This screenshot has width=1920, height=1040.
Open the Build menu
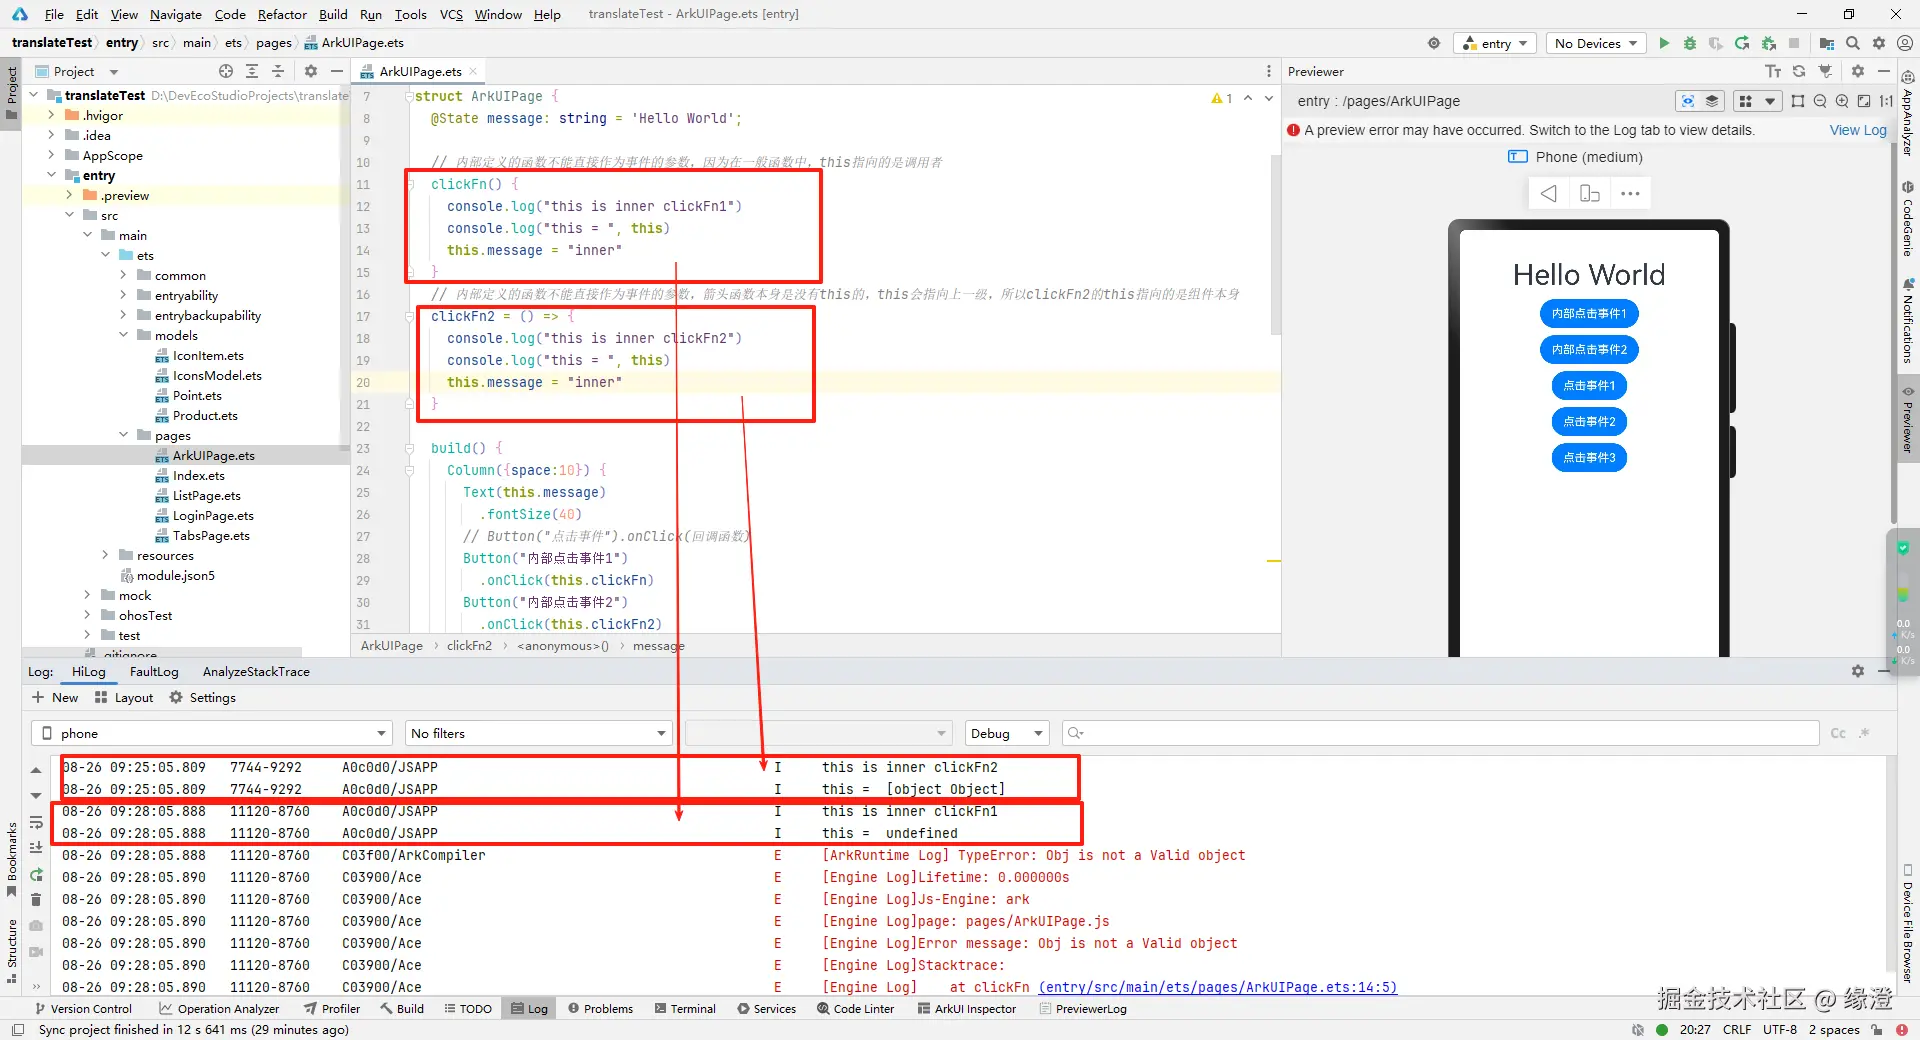tap(333, 14)
